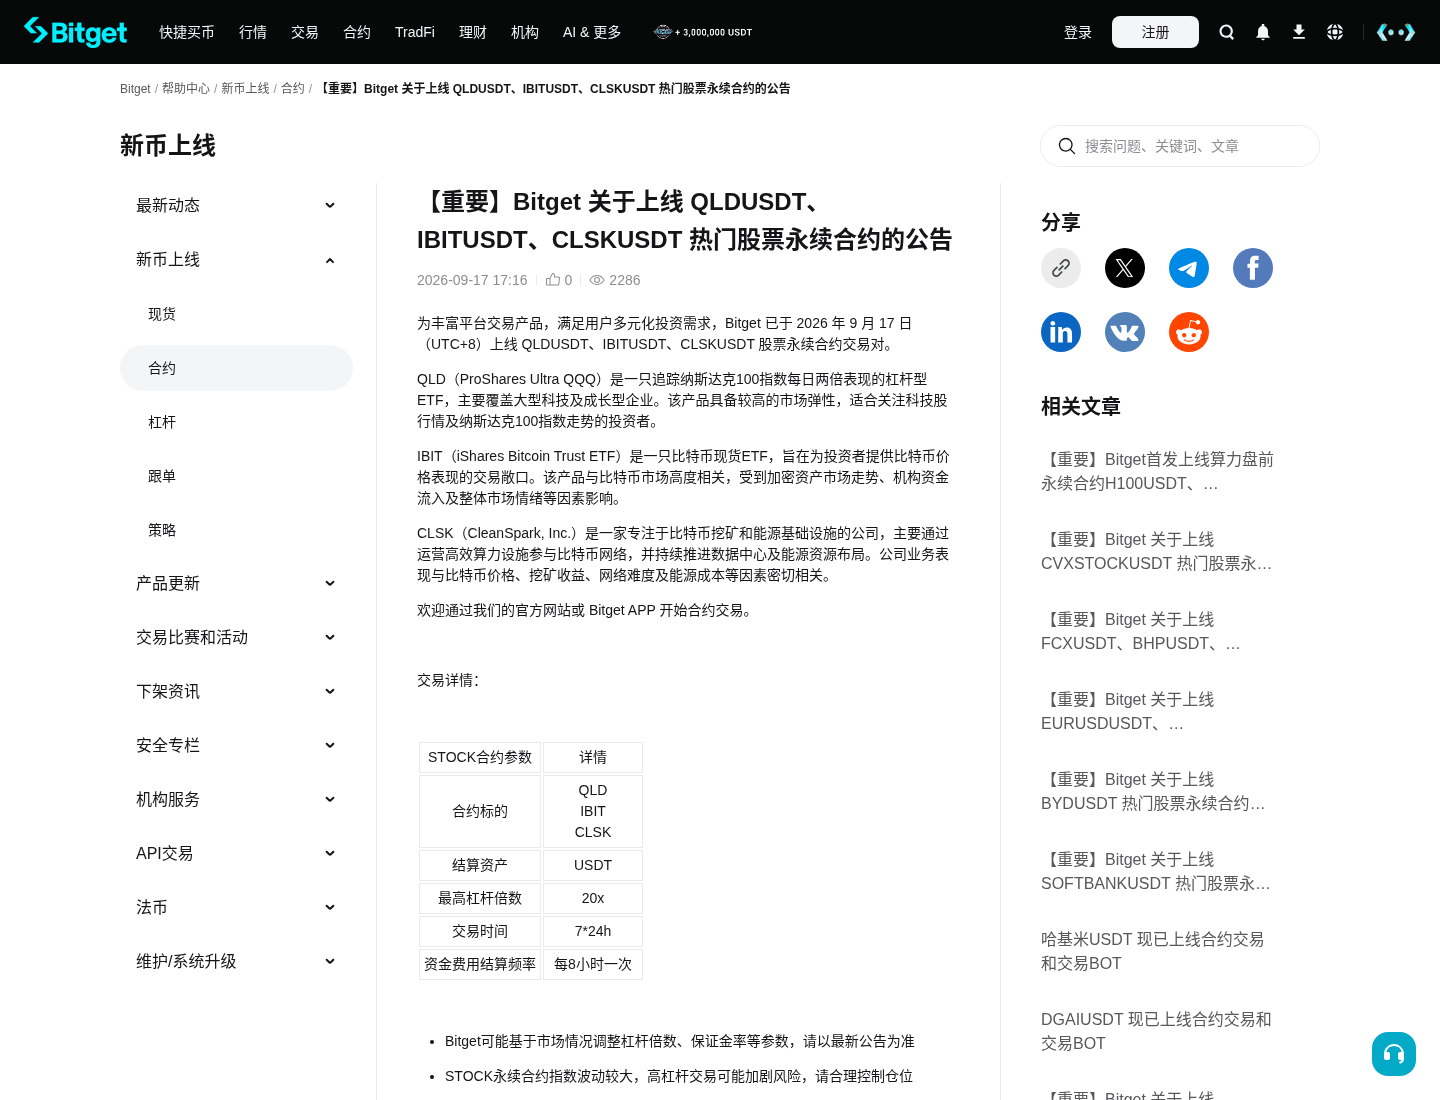Screen dimensions: 1440x1100
Task: Open the app download icon
Action: click(x=1299, y=32)
